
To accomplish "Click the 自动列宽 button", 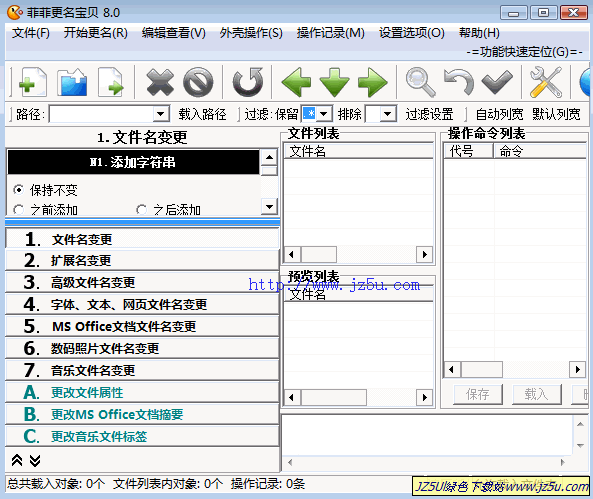I will (x=499, y=114).
